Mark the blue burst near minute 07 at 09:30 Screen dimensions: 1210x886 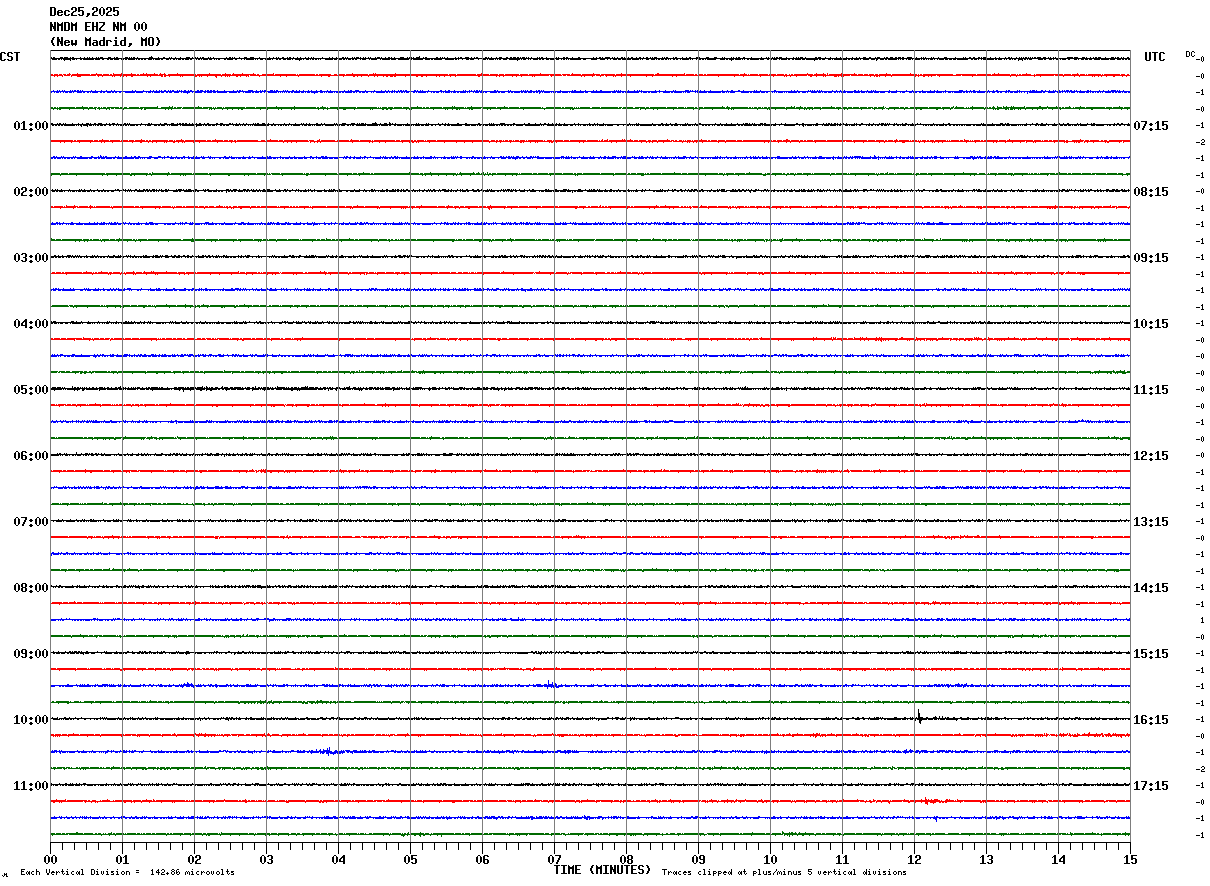point(551,684)
